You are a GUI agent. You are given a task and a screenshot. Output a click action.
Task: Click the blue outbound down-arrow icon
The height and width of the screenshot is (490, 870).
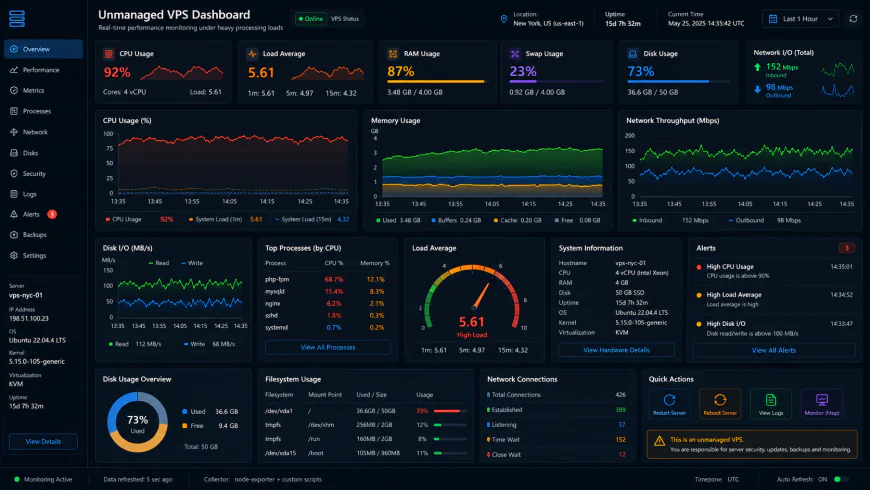click(757, 89)
